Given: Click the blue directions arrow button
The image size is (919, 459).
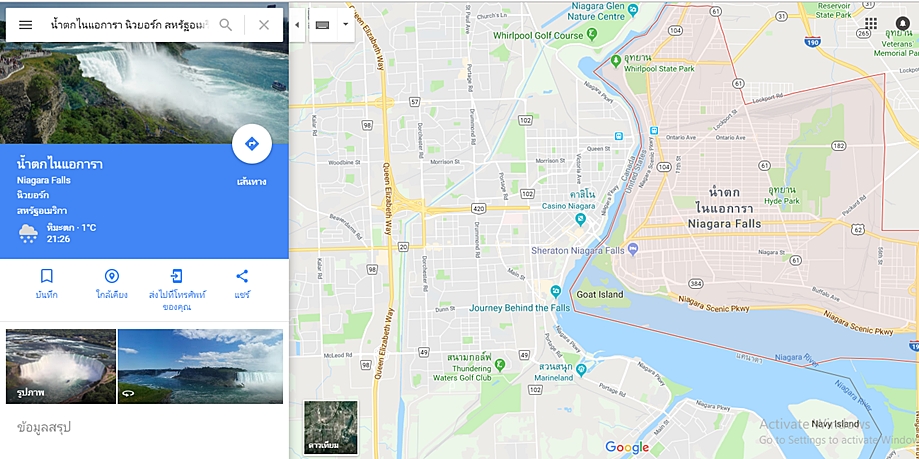Looking at the screenshot, I should point(252,144).
